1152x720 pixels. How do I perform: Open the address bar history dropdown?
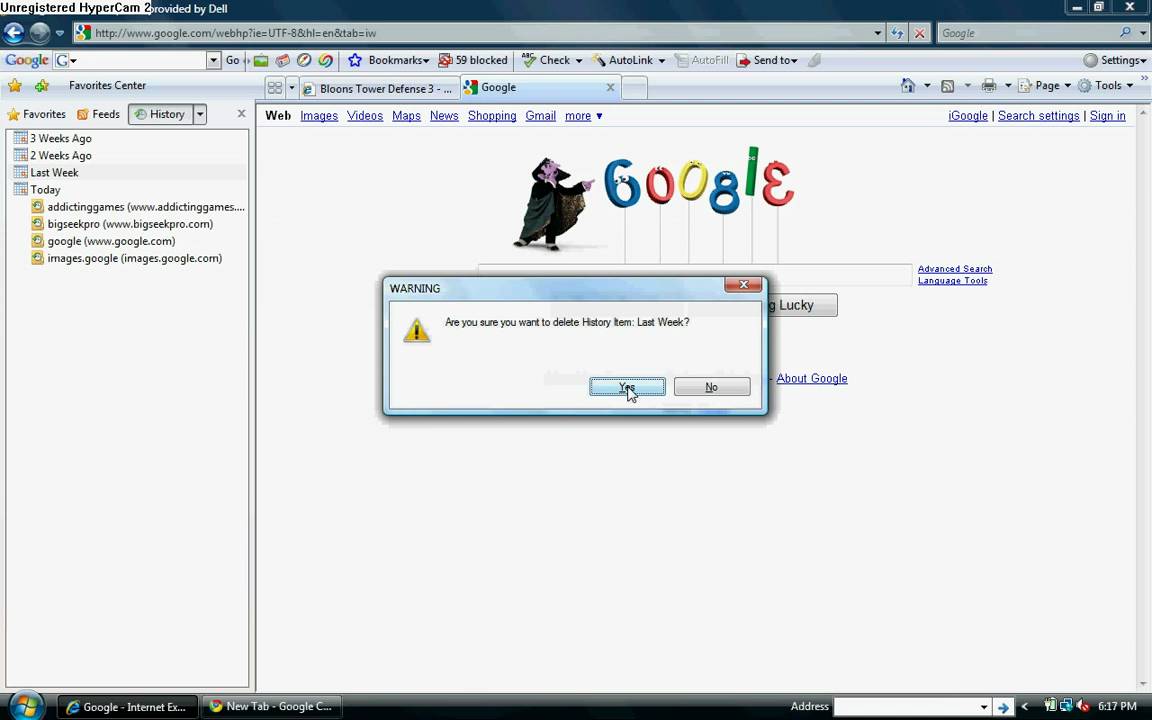coord(877,33)
